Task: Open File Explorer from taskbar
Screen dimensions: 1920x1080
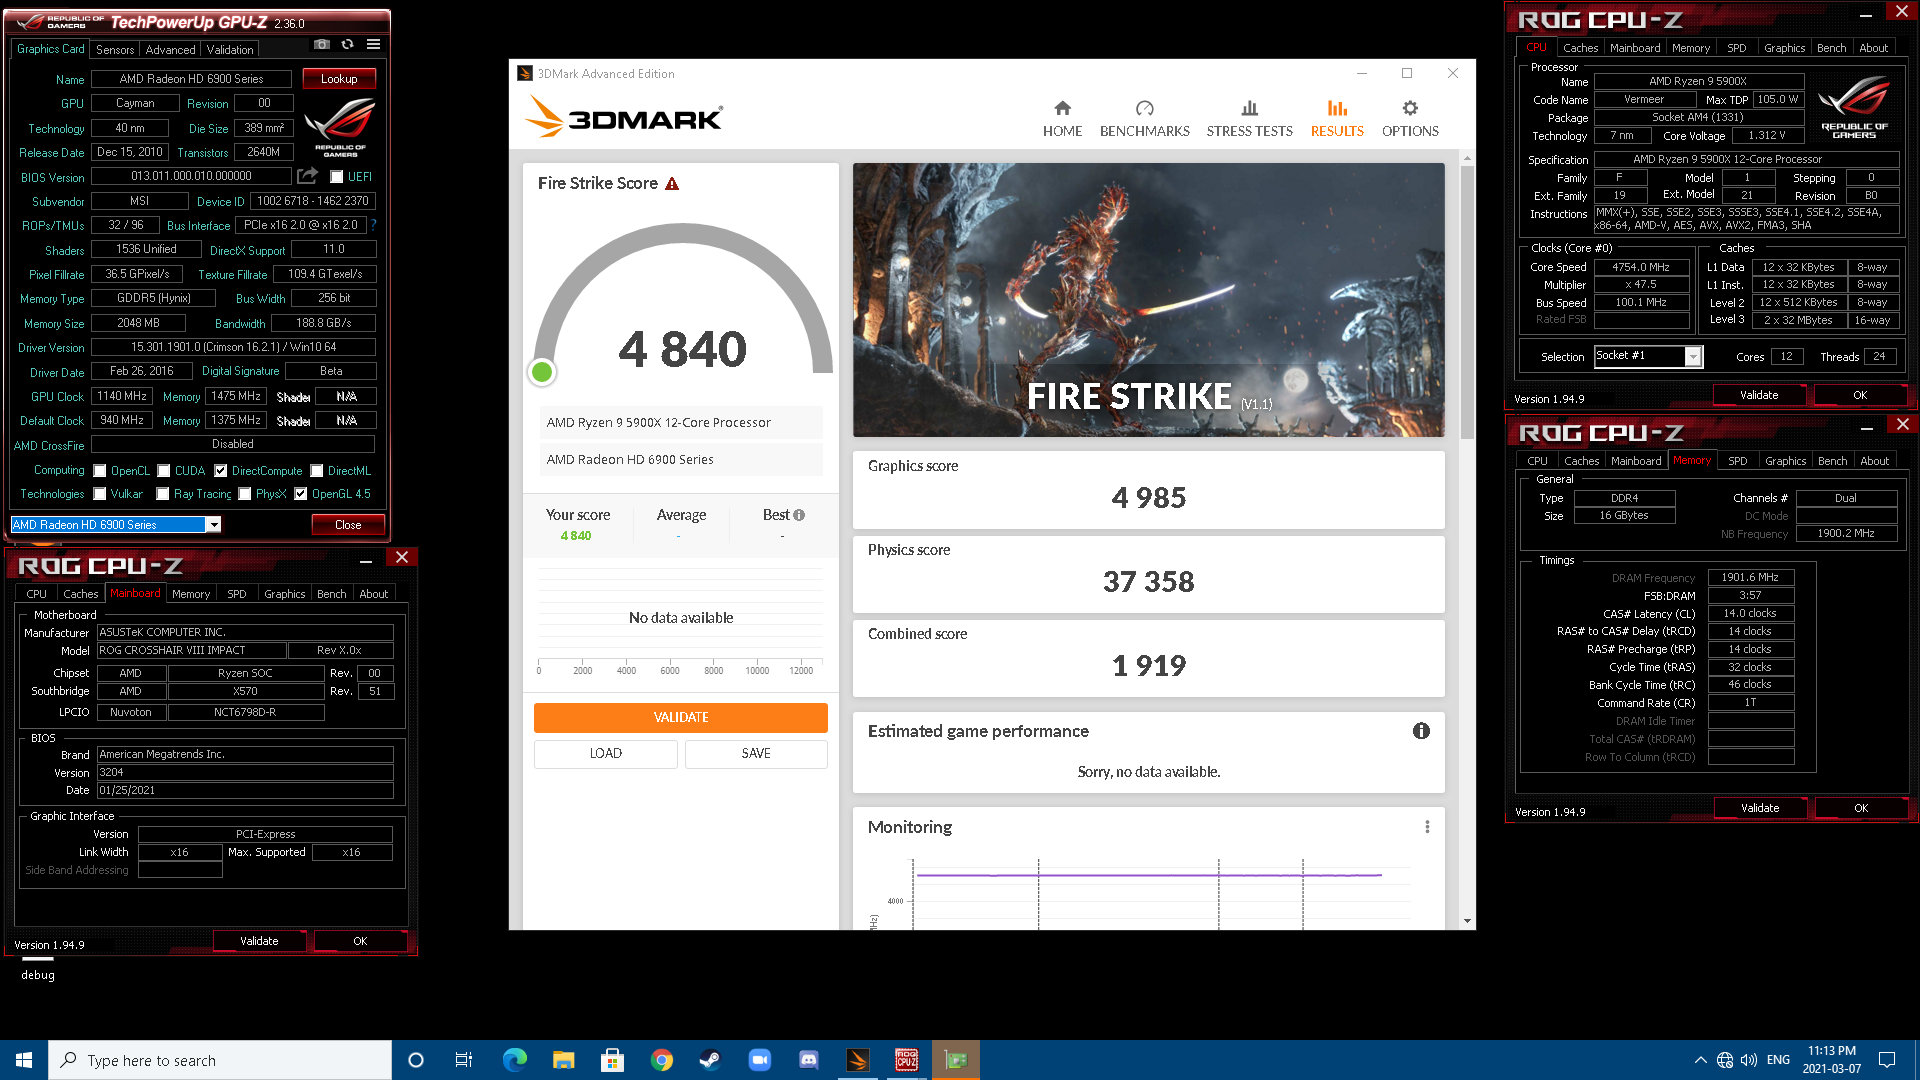Action: coord(563,1060)
